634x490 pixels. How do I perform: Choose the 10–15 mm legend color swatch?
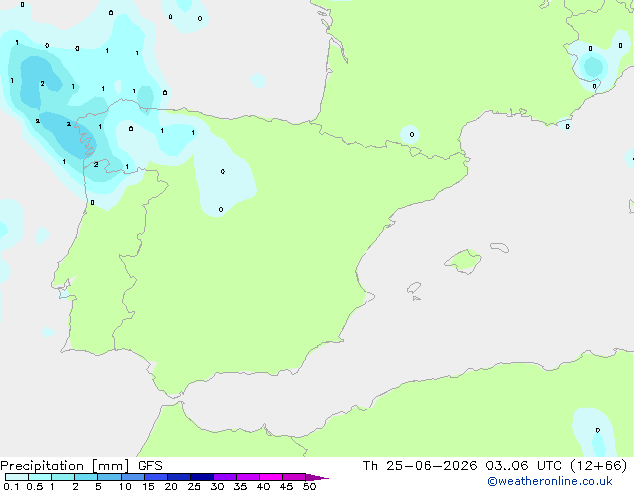pos(132,477)
